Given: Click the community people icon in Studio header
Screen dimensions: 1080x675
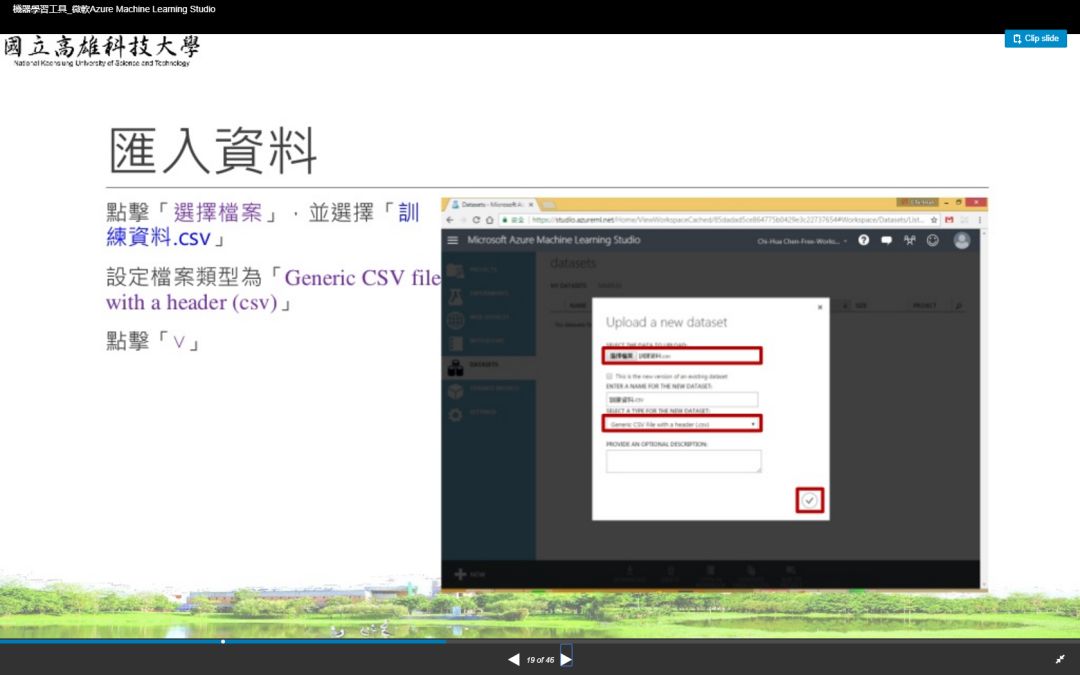Looking at the screenshot, I should (909, 240).
